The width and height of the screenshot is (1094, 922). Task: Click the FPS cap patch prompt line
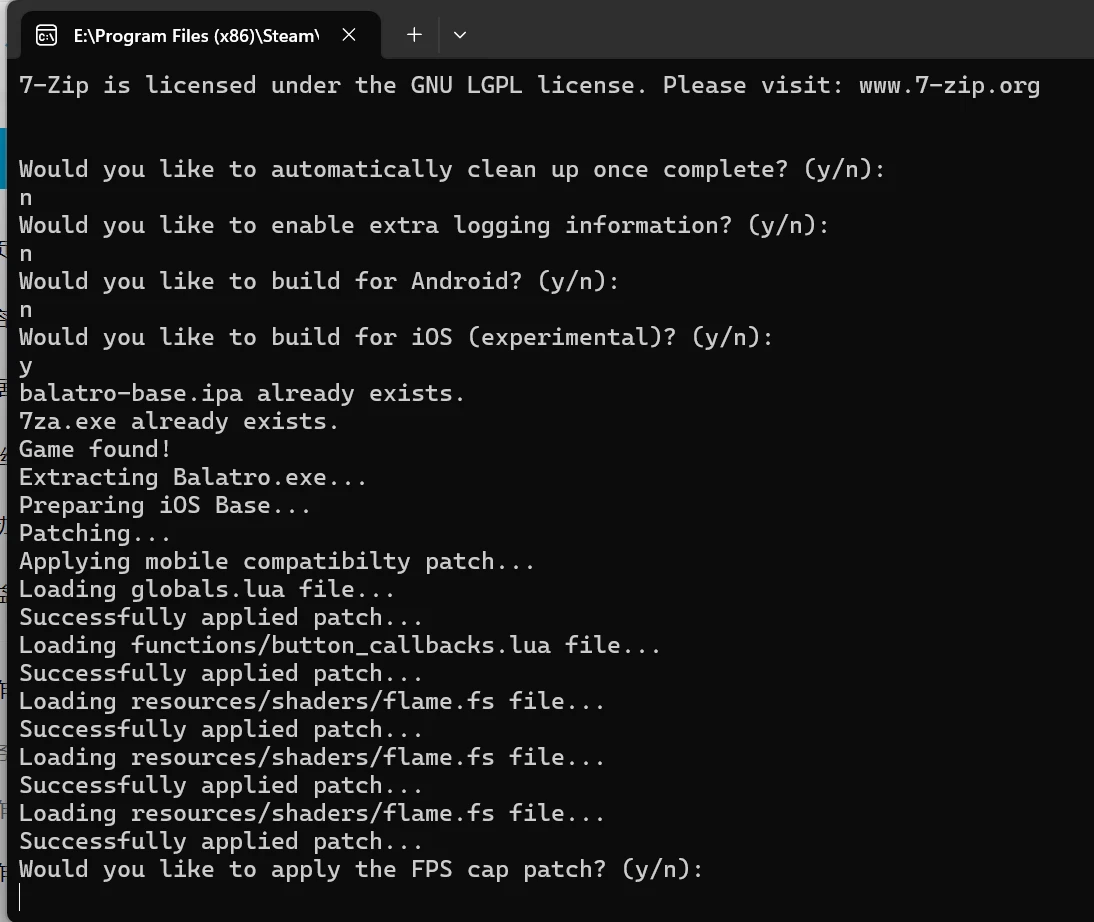[x=361, y=869]
